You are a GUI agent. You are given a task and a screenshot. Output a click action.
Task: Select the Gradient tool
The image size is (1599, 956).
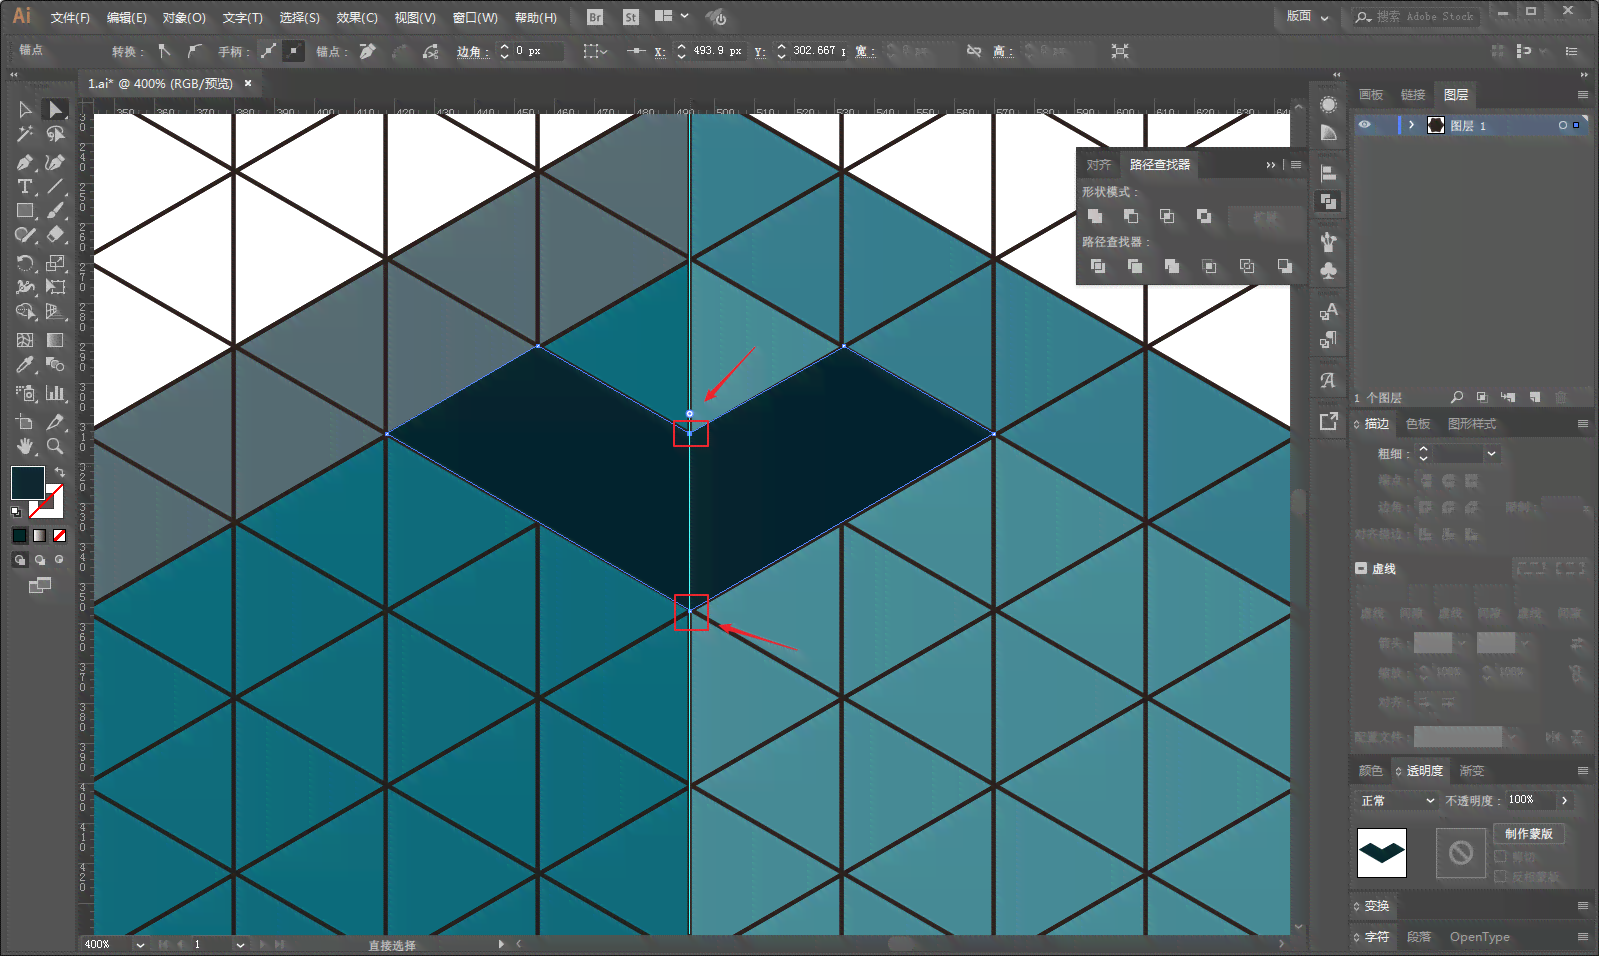55,340
